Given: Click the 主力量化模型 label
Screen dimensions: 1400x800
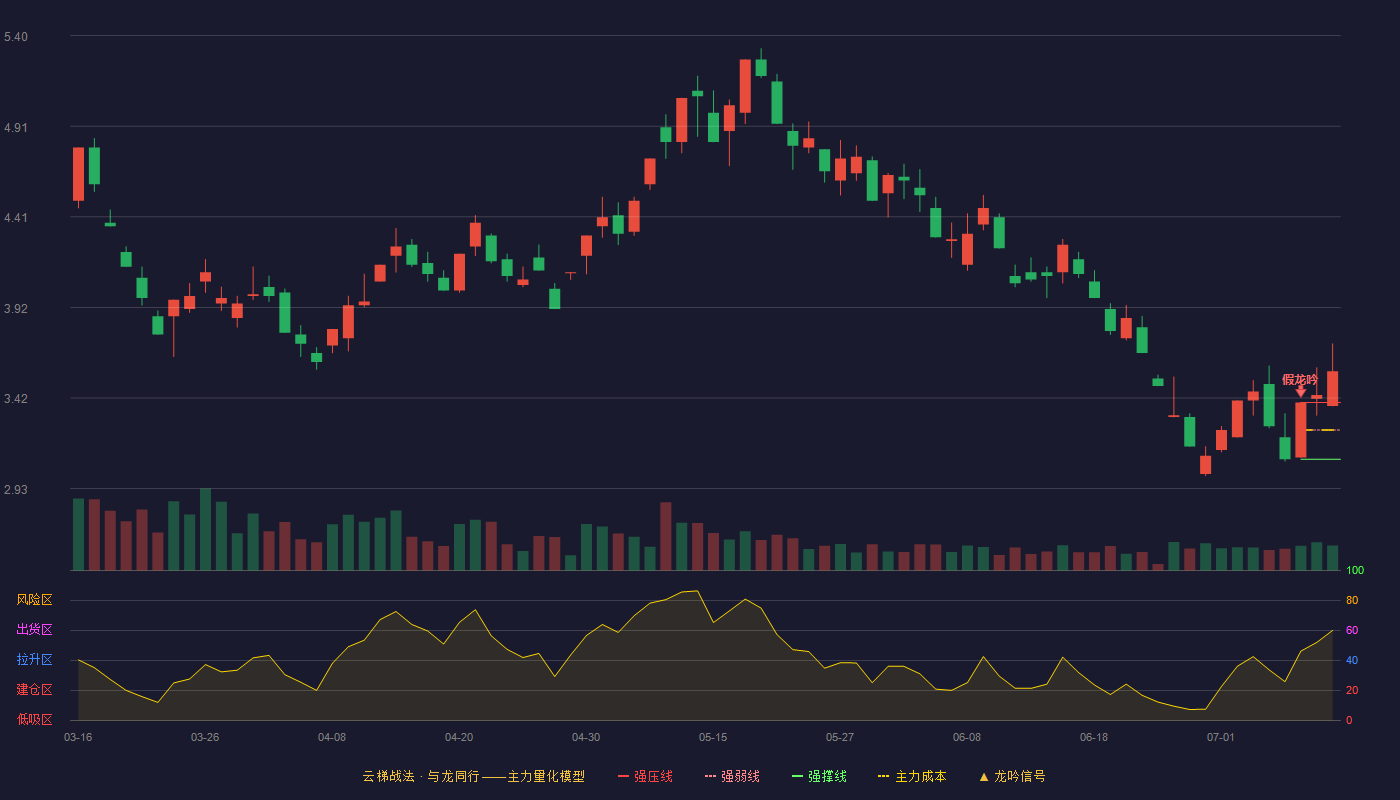Looking at the screenshot, I should tap(546, 776).
